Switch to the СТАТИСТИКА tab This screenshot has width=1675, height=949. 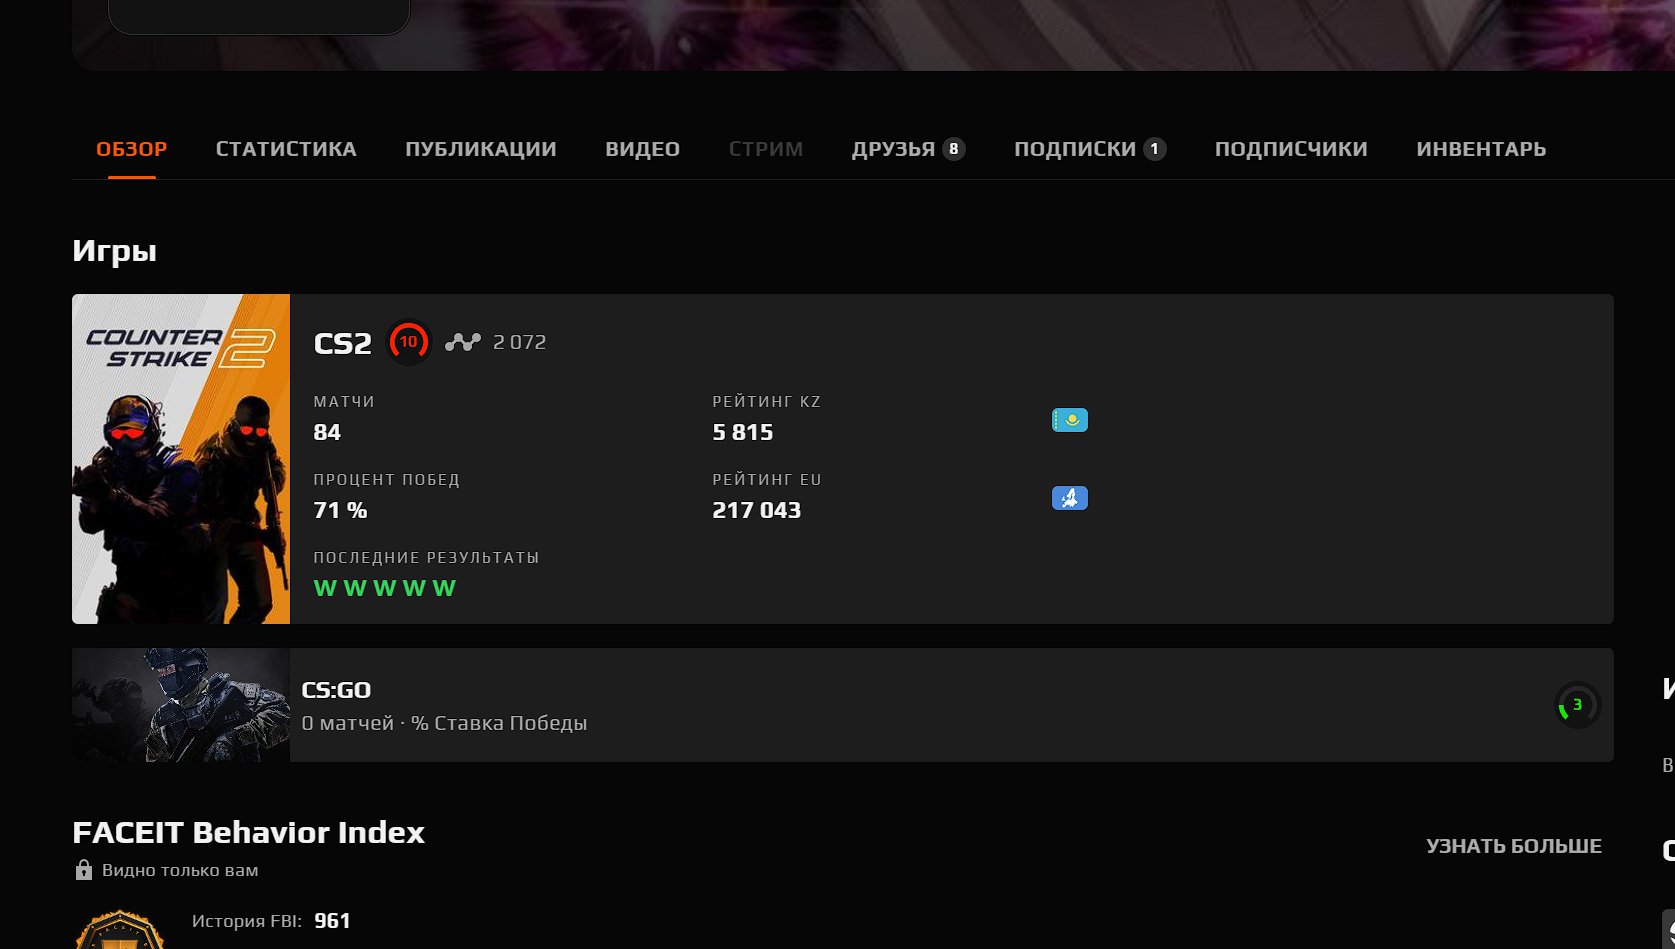(x=286, y=149)
